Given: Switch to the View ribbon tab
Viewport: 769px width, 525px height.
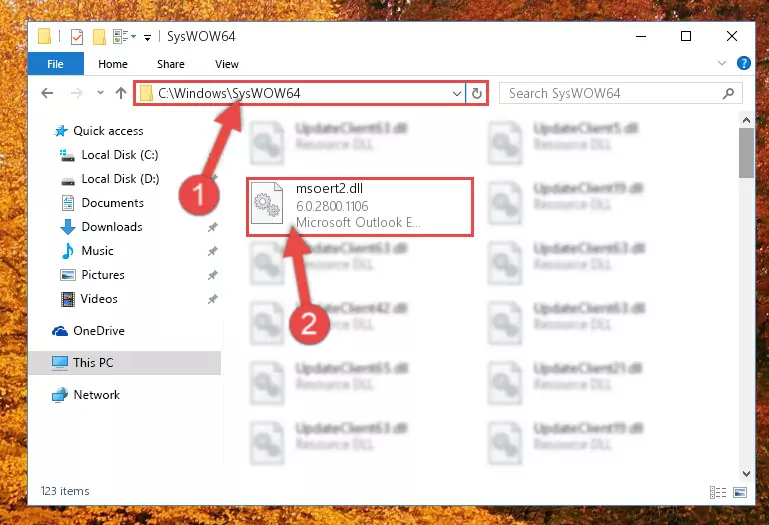Looking at the screenshot, I should 227,64.
